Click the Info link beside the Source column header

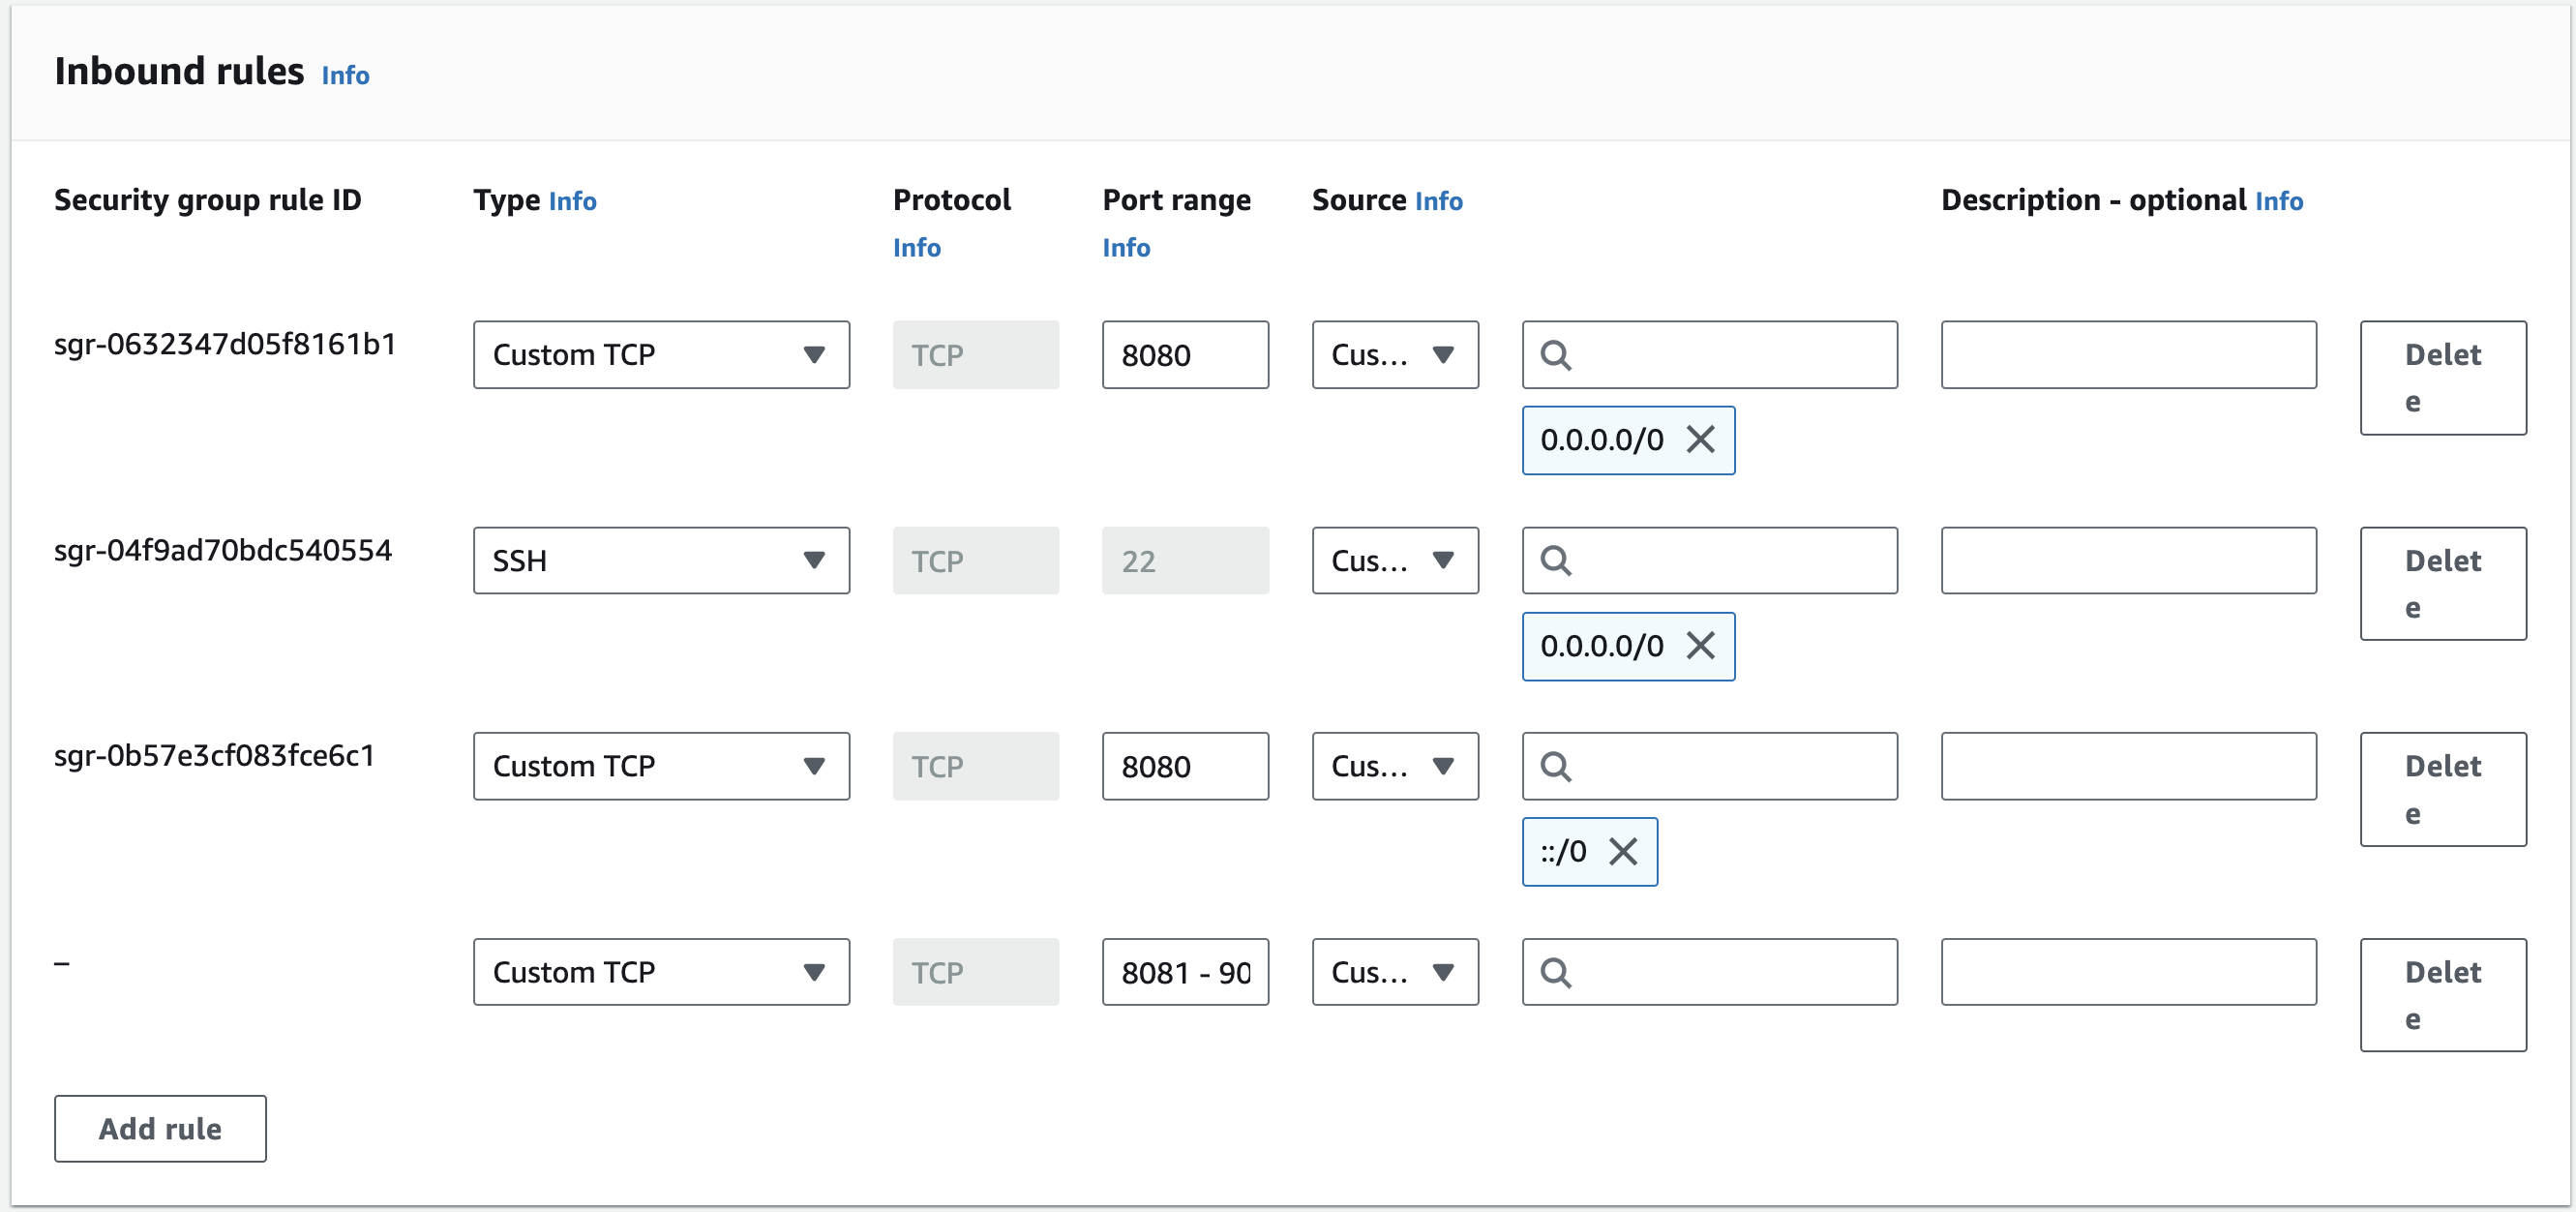click(x=1439, y=200)
